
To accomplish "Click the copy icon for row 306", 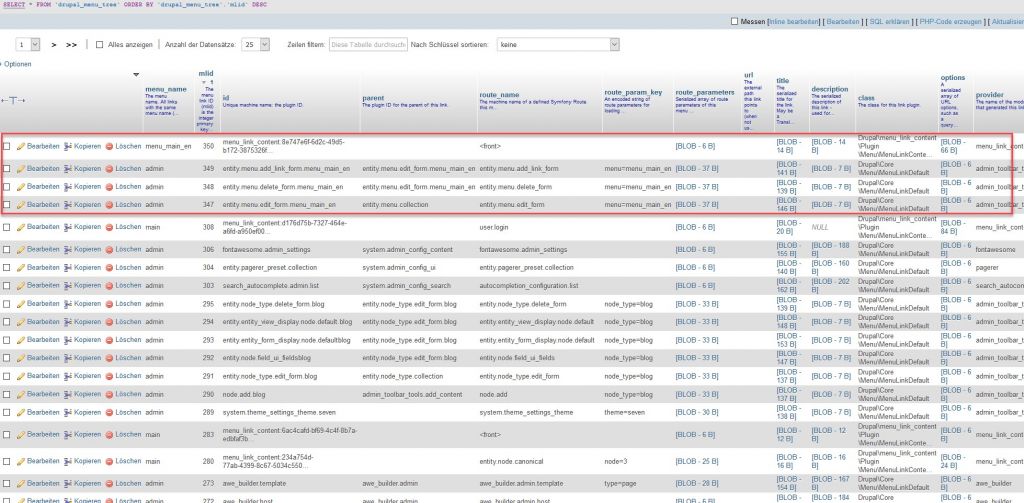I will [x=67, y=250].
